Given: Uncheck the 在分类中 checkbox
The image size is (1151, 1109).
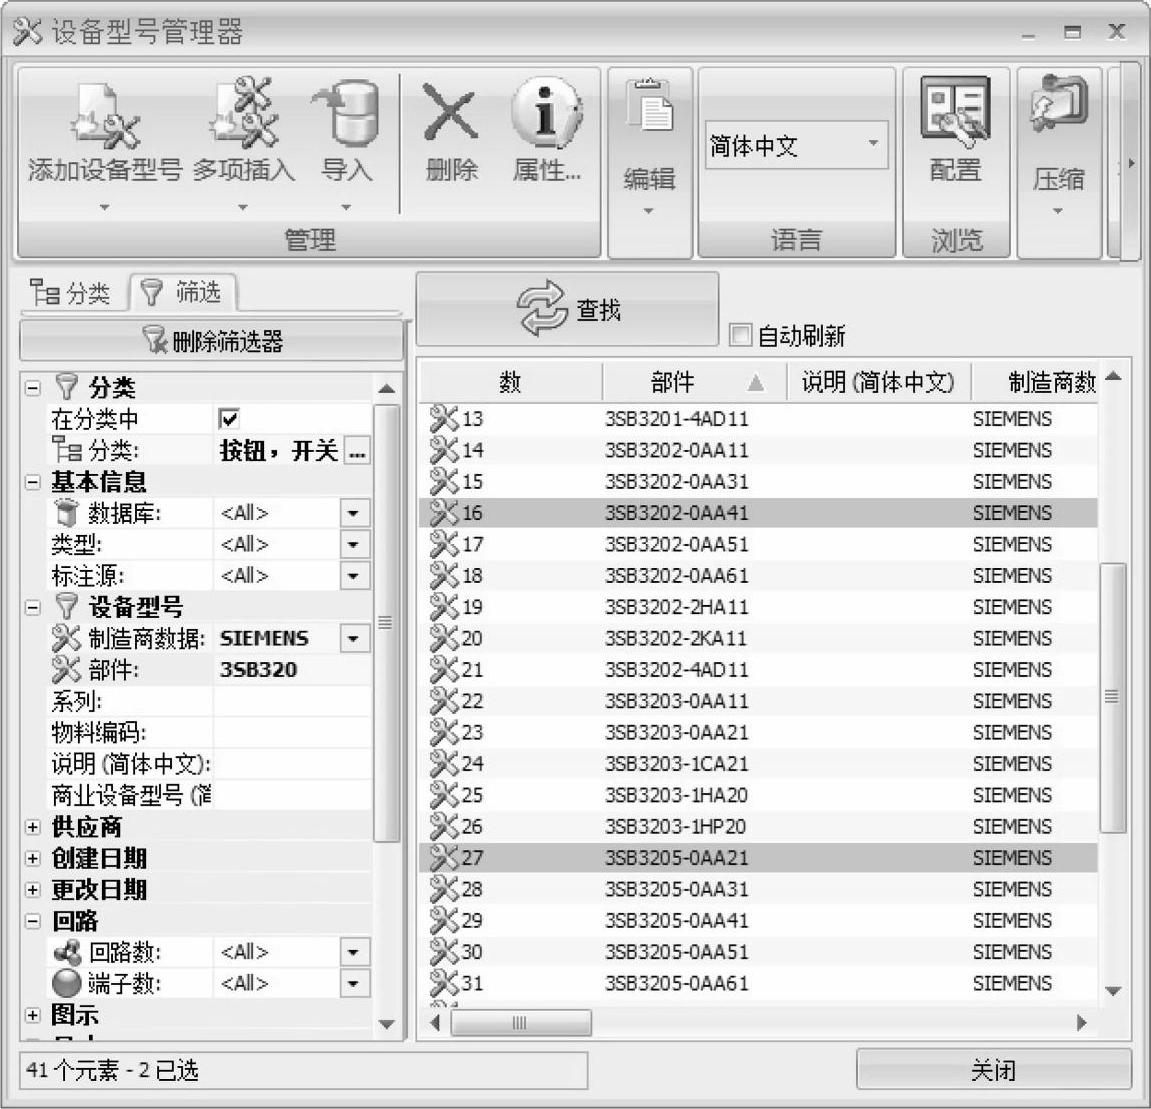Looking at the screenshot, I should click(229, 419).
